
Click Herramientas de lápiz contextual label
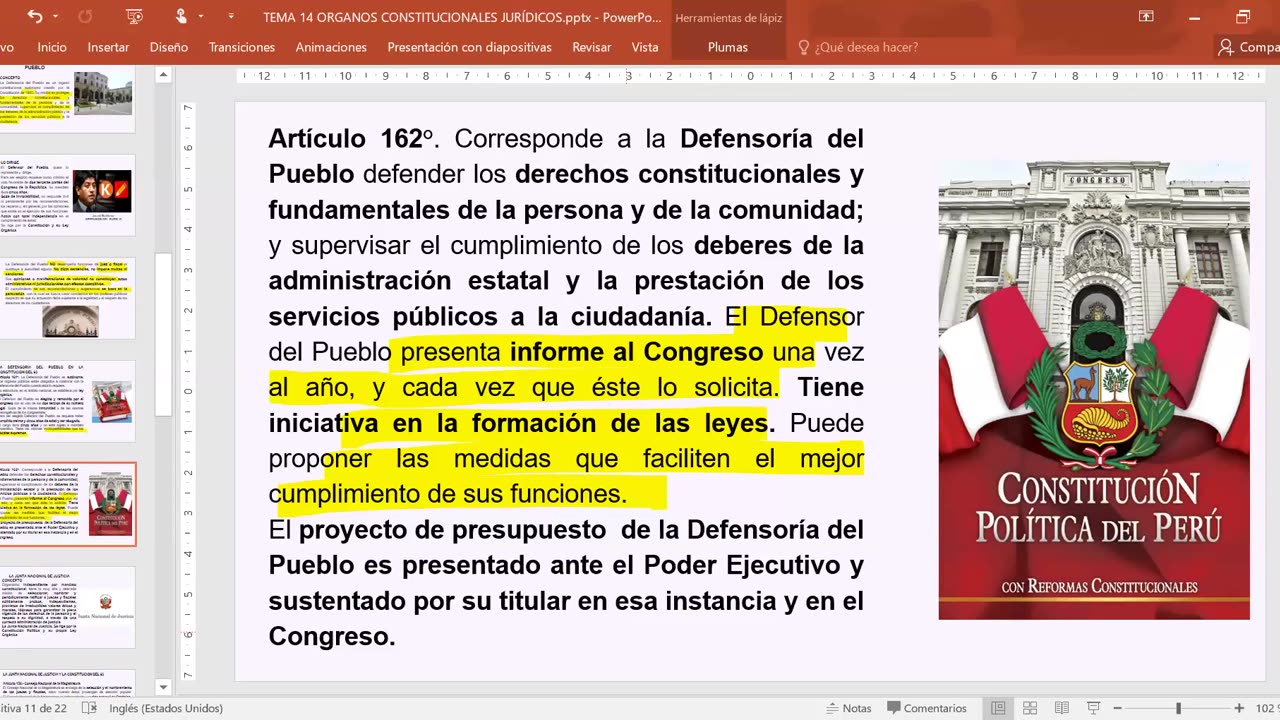728,18
